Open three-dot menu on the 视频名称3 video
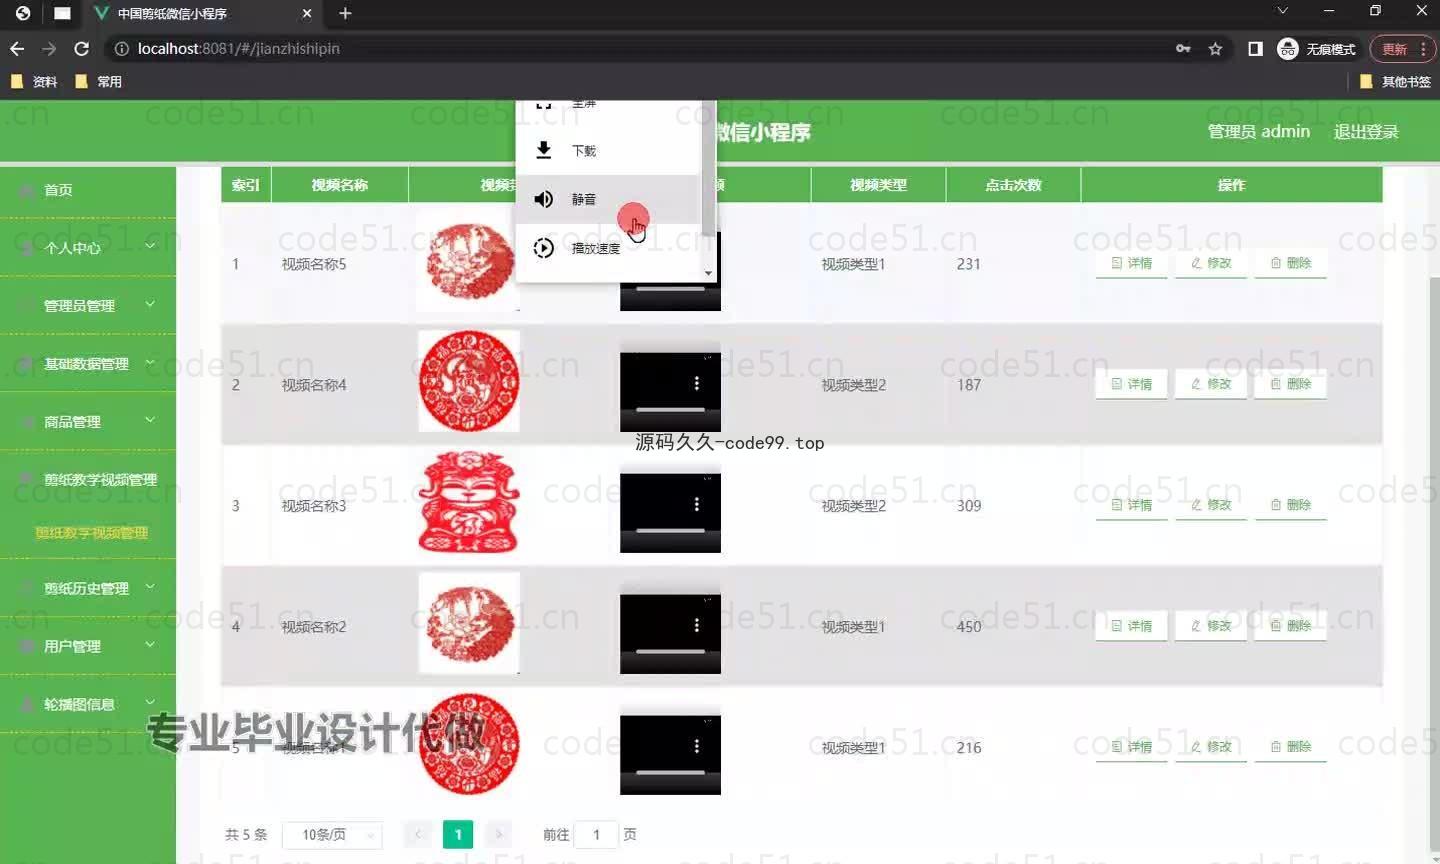 click(x=697, y=505)
